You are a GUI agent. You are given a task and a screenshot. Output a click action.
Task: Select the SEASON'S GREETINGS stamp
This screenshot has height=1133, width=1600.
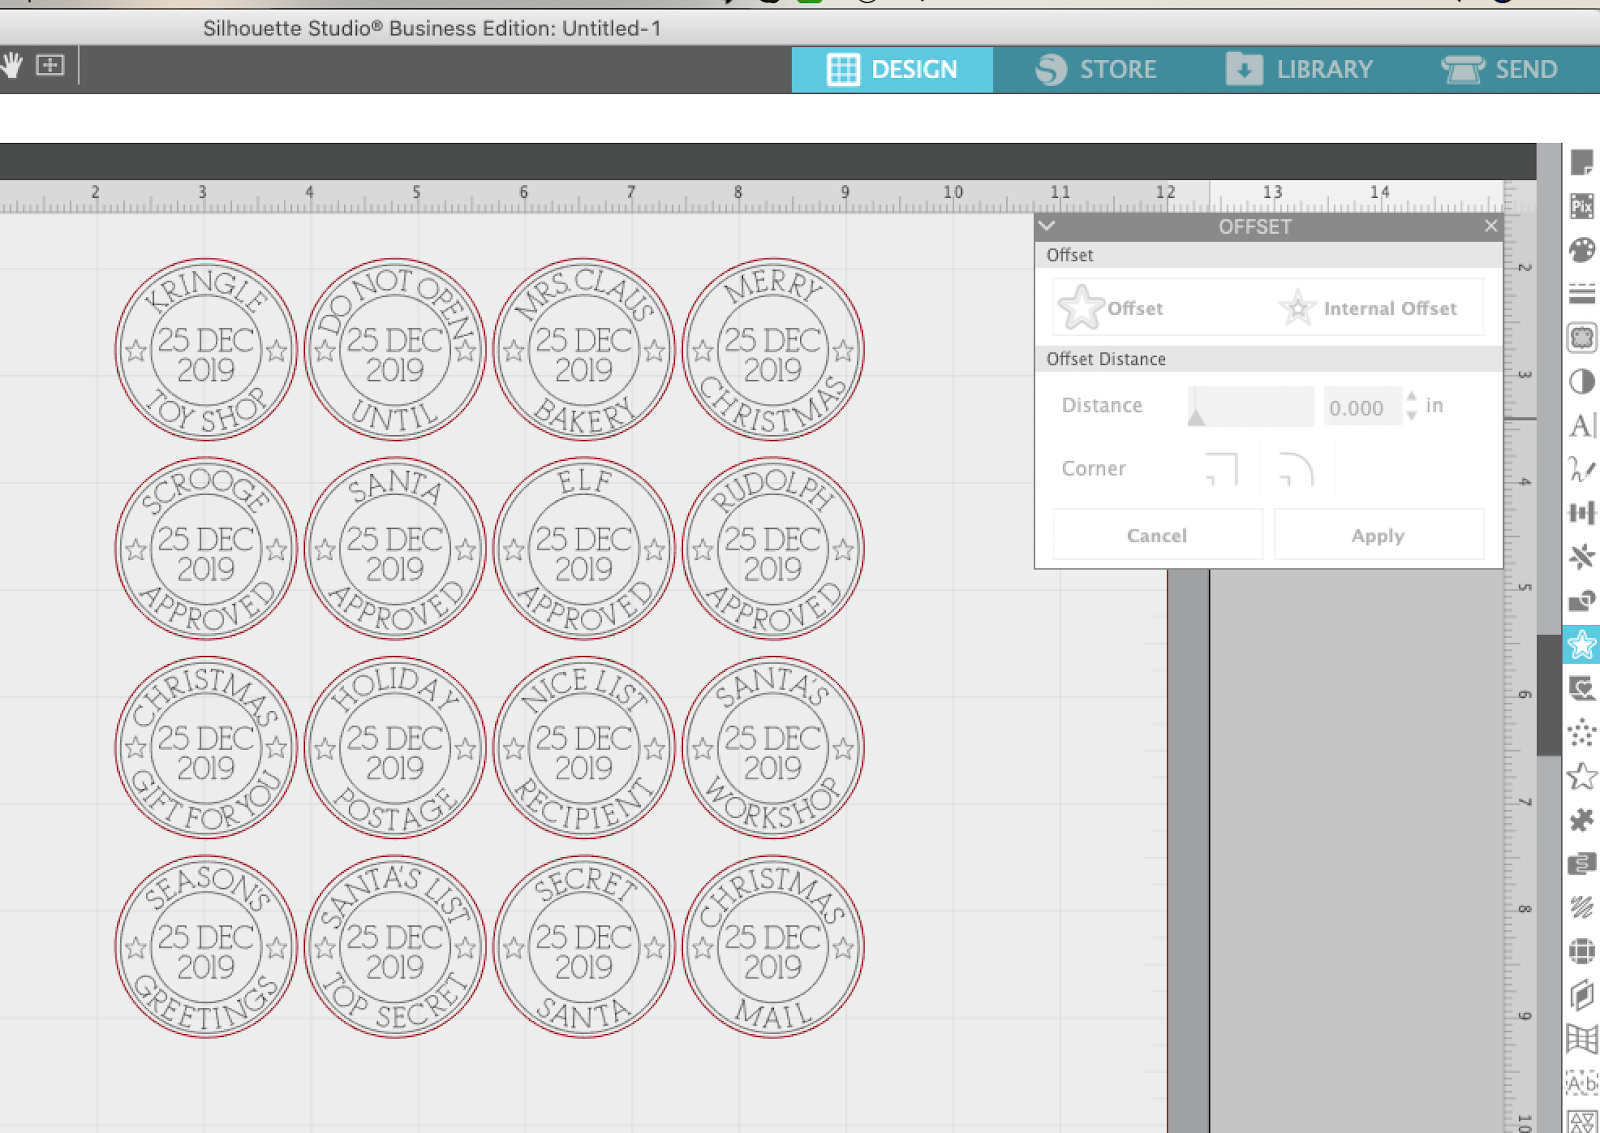click(206, 947)
